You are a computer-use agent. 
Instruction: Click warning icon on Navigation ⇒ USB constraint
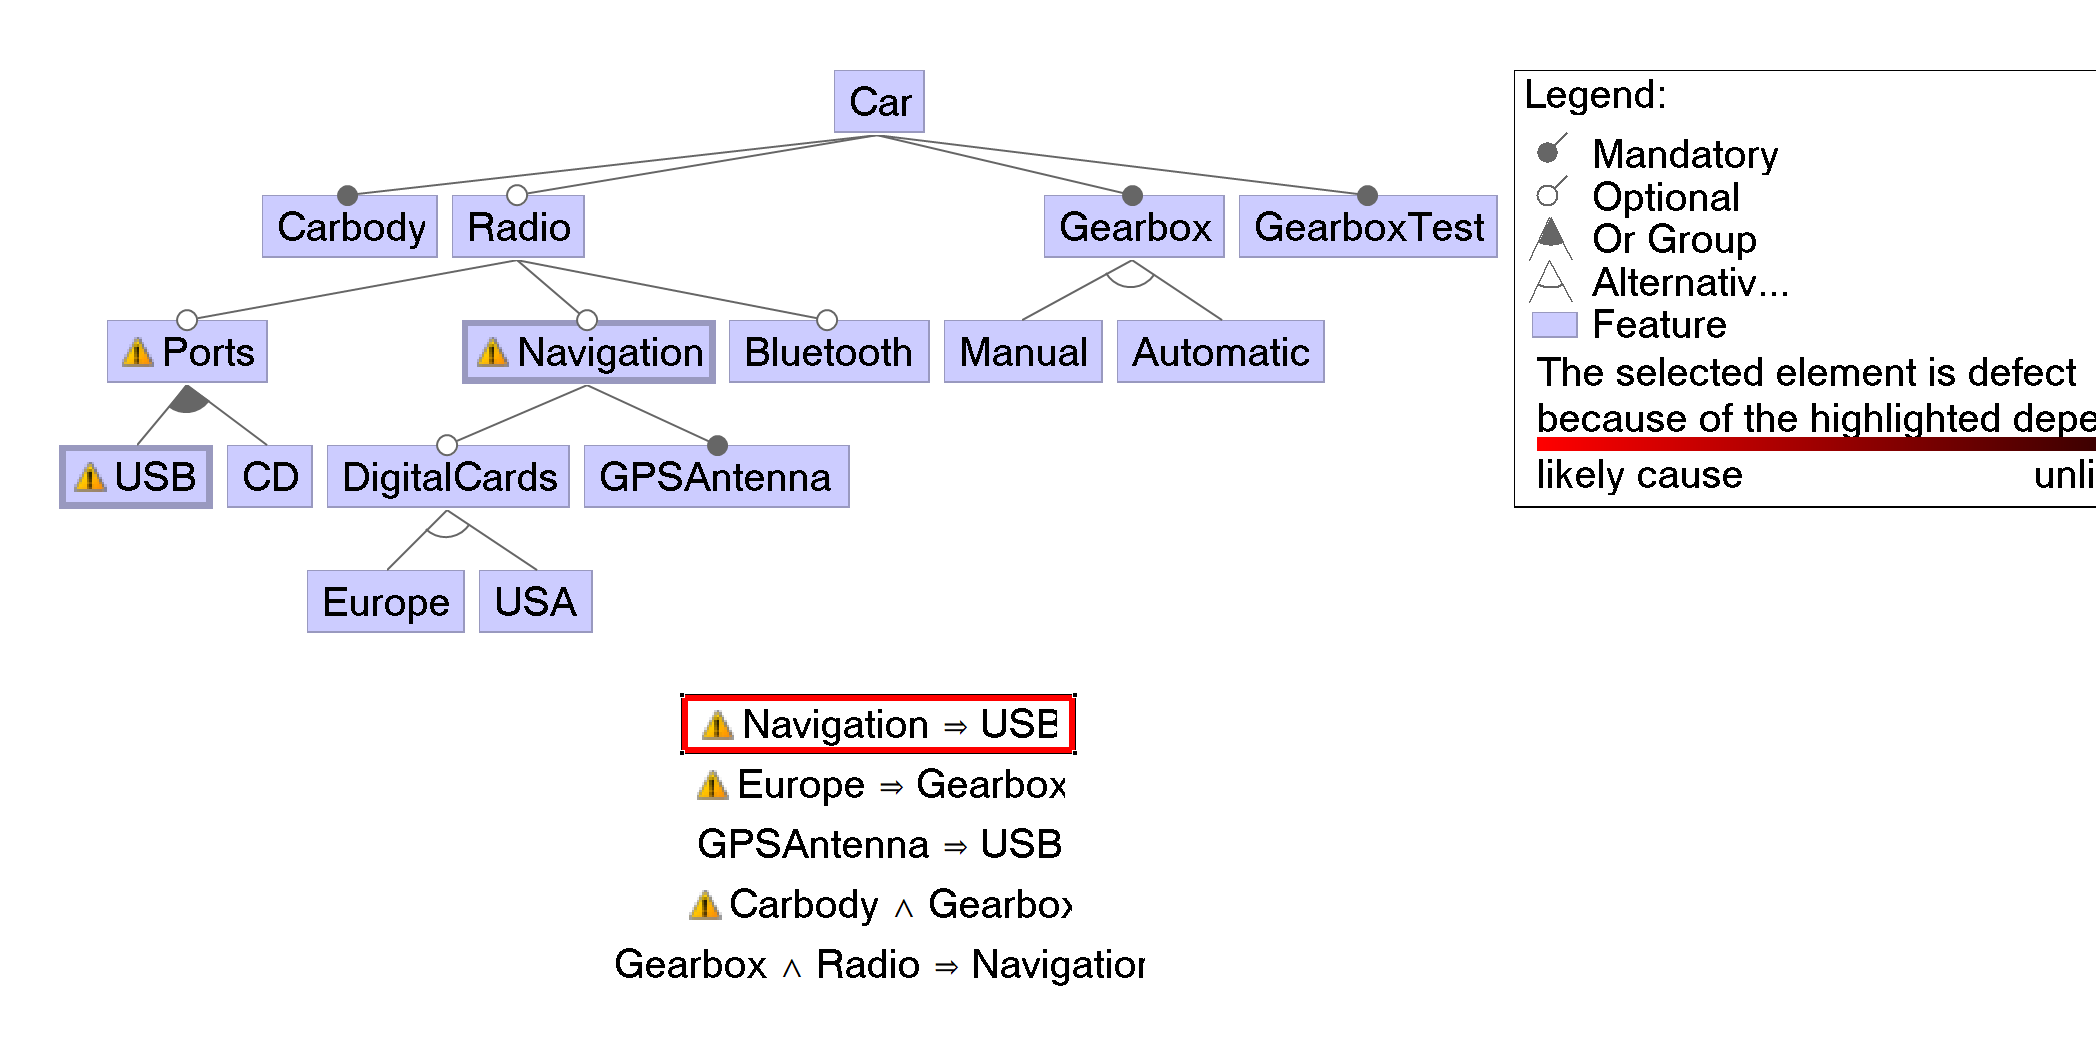717,725
